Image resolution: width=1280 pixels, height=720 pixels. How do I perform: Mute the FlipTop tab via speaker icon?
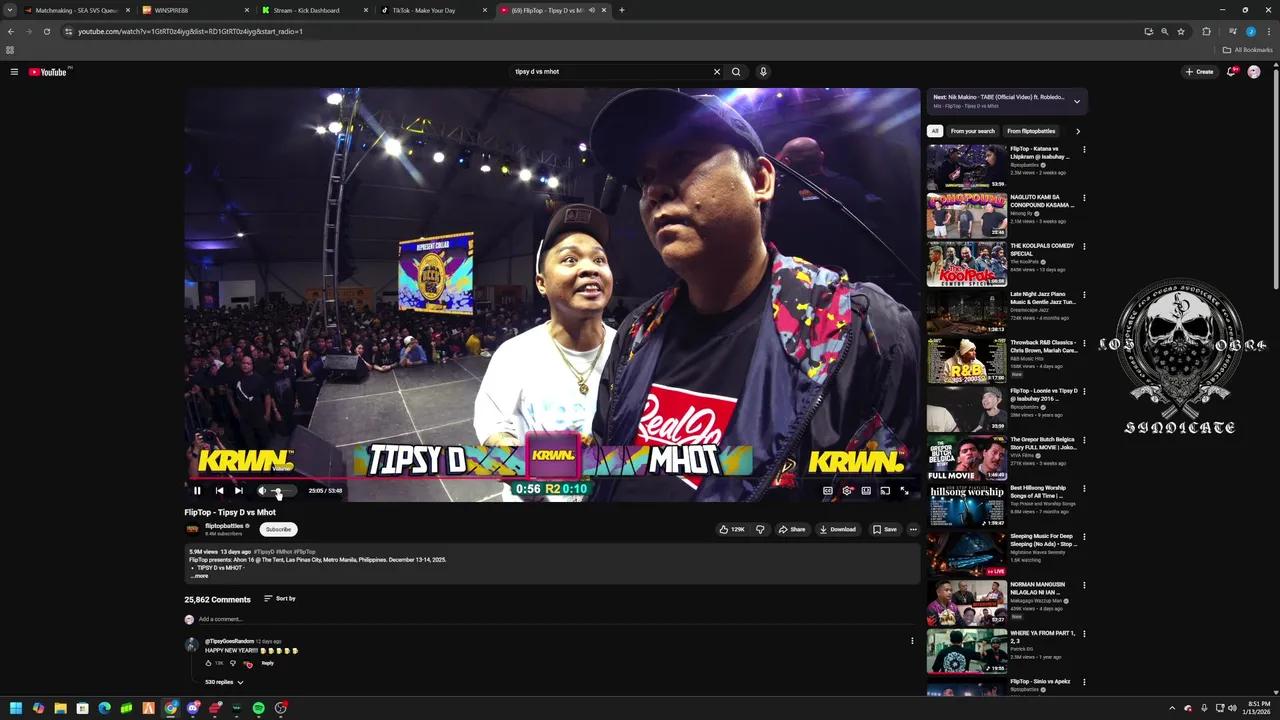tap(591, 10)
